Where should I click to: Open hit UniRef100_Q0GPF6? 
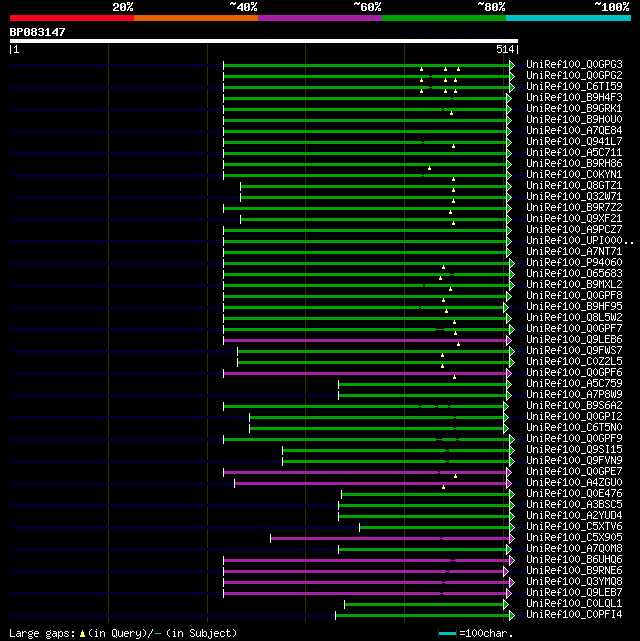[x=574, y=373]
